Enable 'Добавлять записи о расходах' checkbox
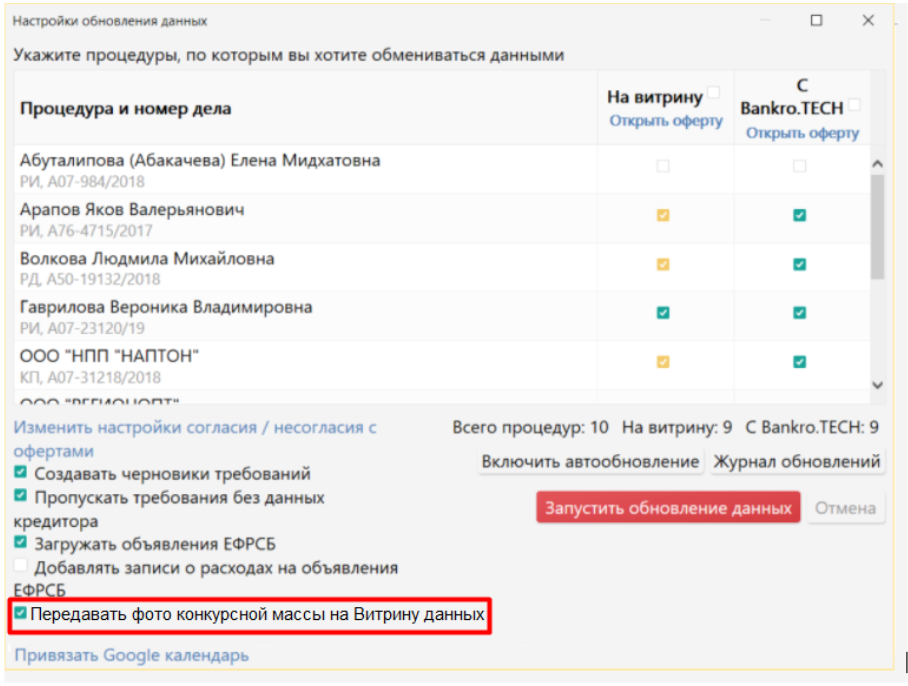The height and width of the screenshot is (686, 908). coord(21,566)
